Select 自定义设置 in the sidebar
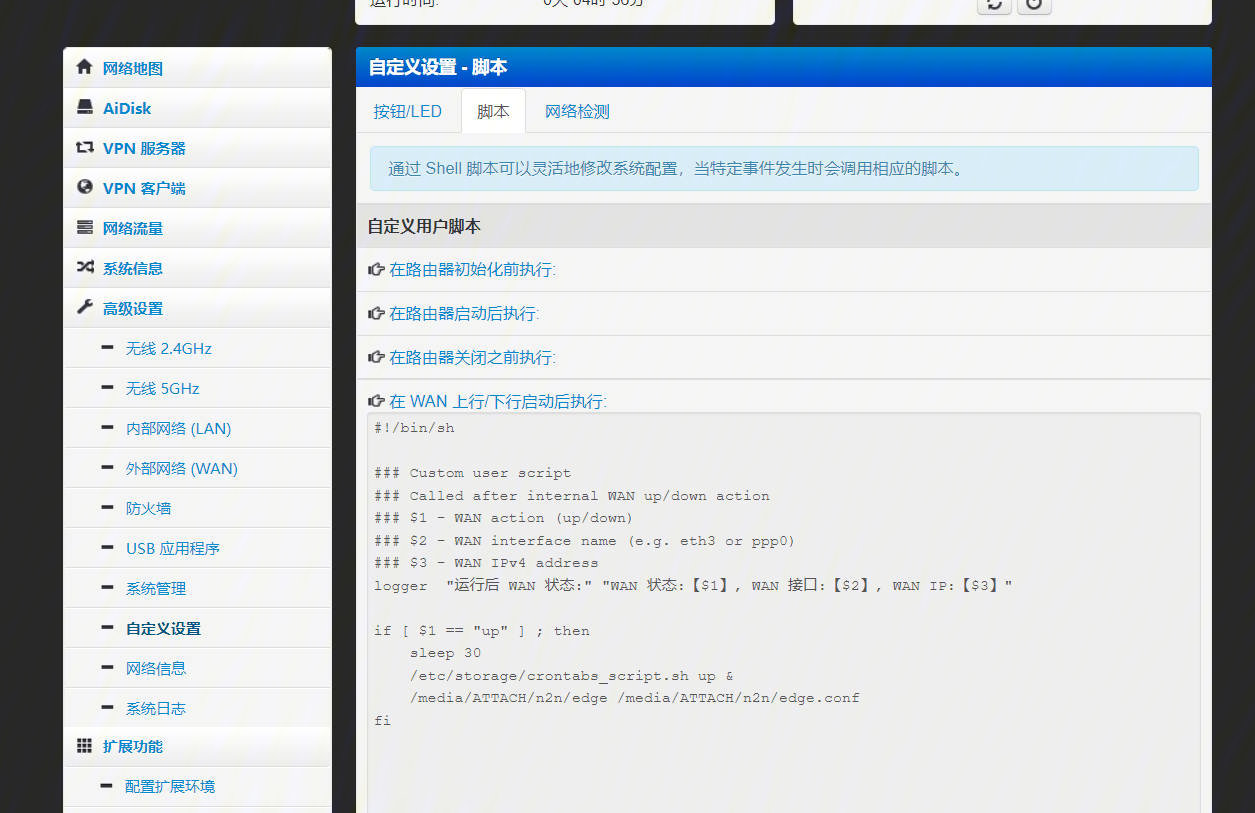The width and height of the screenshot is (1255, 813). (163, 628)
